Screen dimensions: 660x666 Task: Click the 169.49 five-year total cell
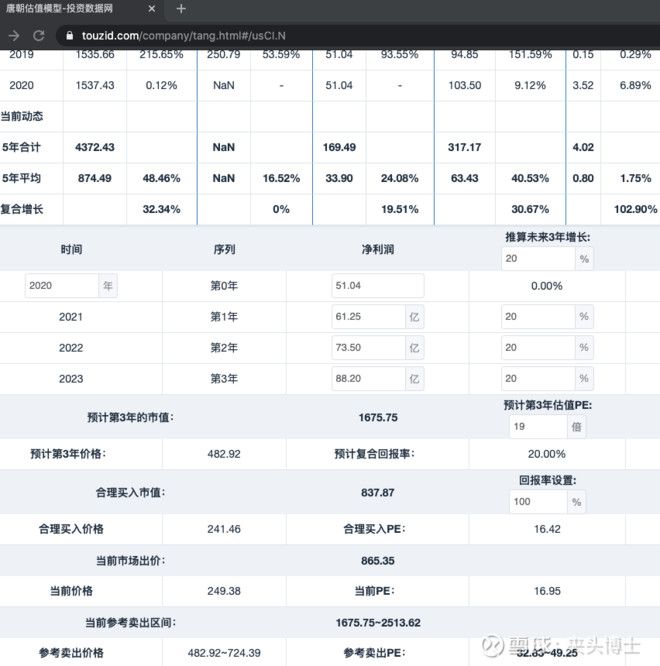point(339,147)
